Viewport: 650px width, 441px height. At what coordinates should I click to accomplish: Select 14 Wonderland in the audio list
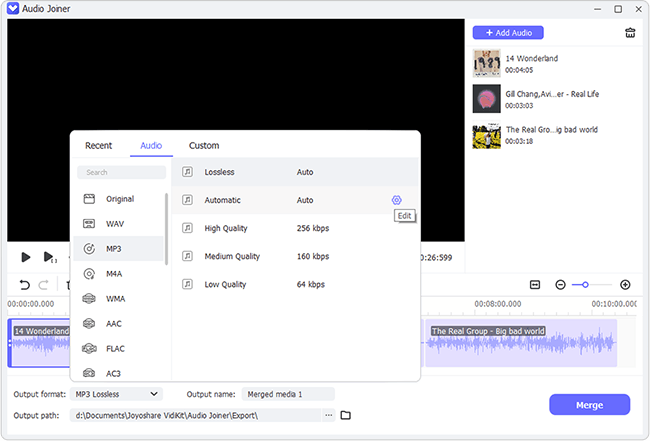[x=555, y=63]
